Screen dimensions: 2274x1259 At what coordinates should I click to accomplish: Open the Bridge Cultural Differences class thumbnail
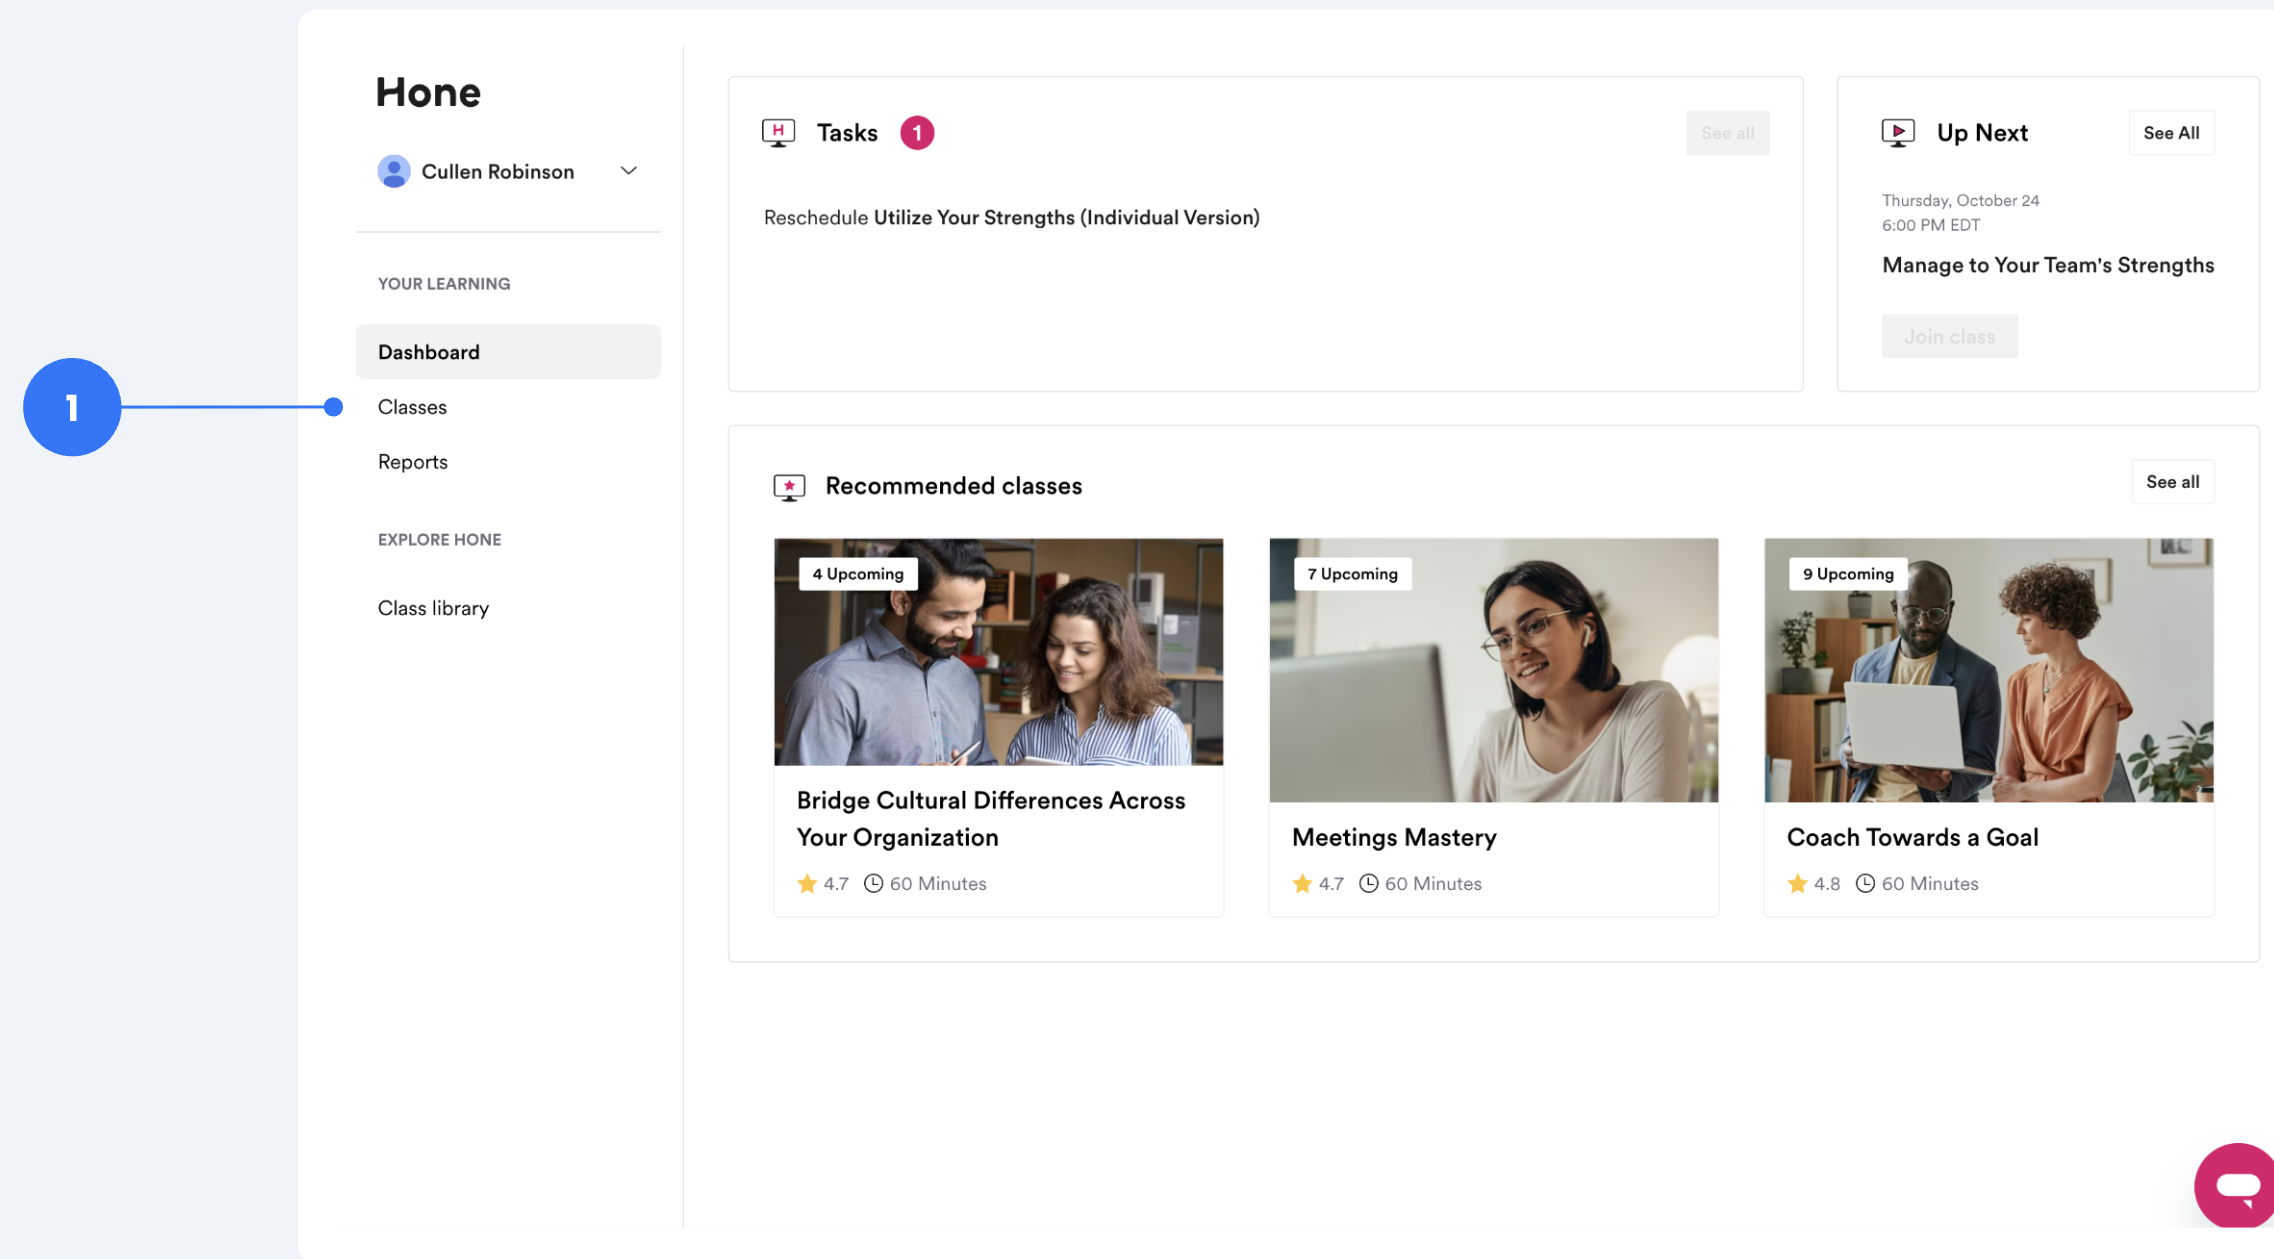pyautogui.click(x=998, y=652)
